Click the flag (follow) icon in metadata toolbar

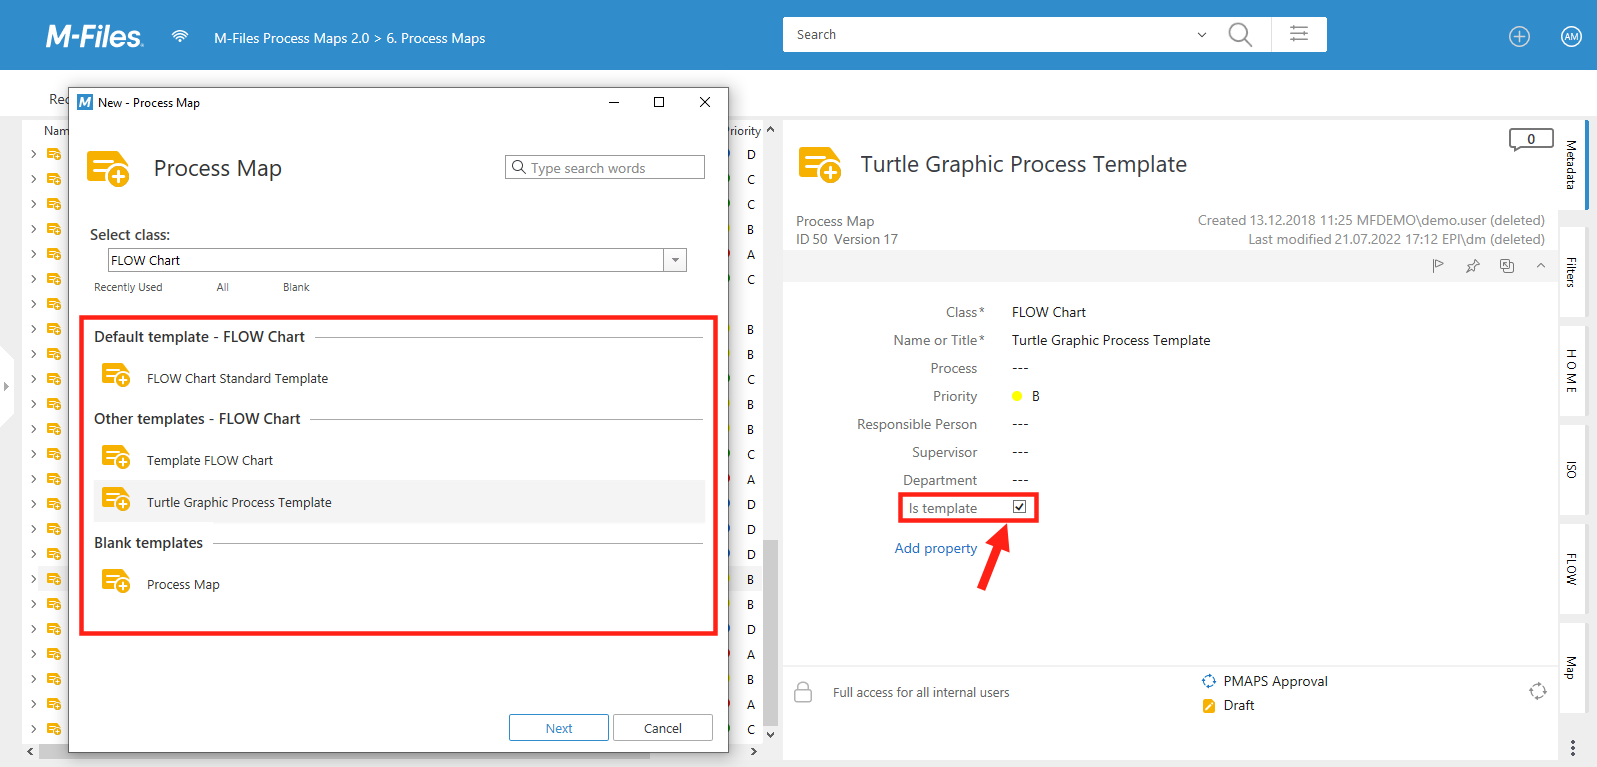tap(1438, 266)
